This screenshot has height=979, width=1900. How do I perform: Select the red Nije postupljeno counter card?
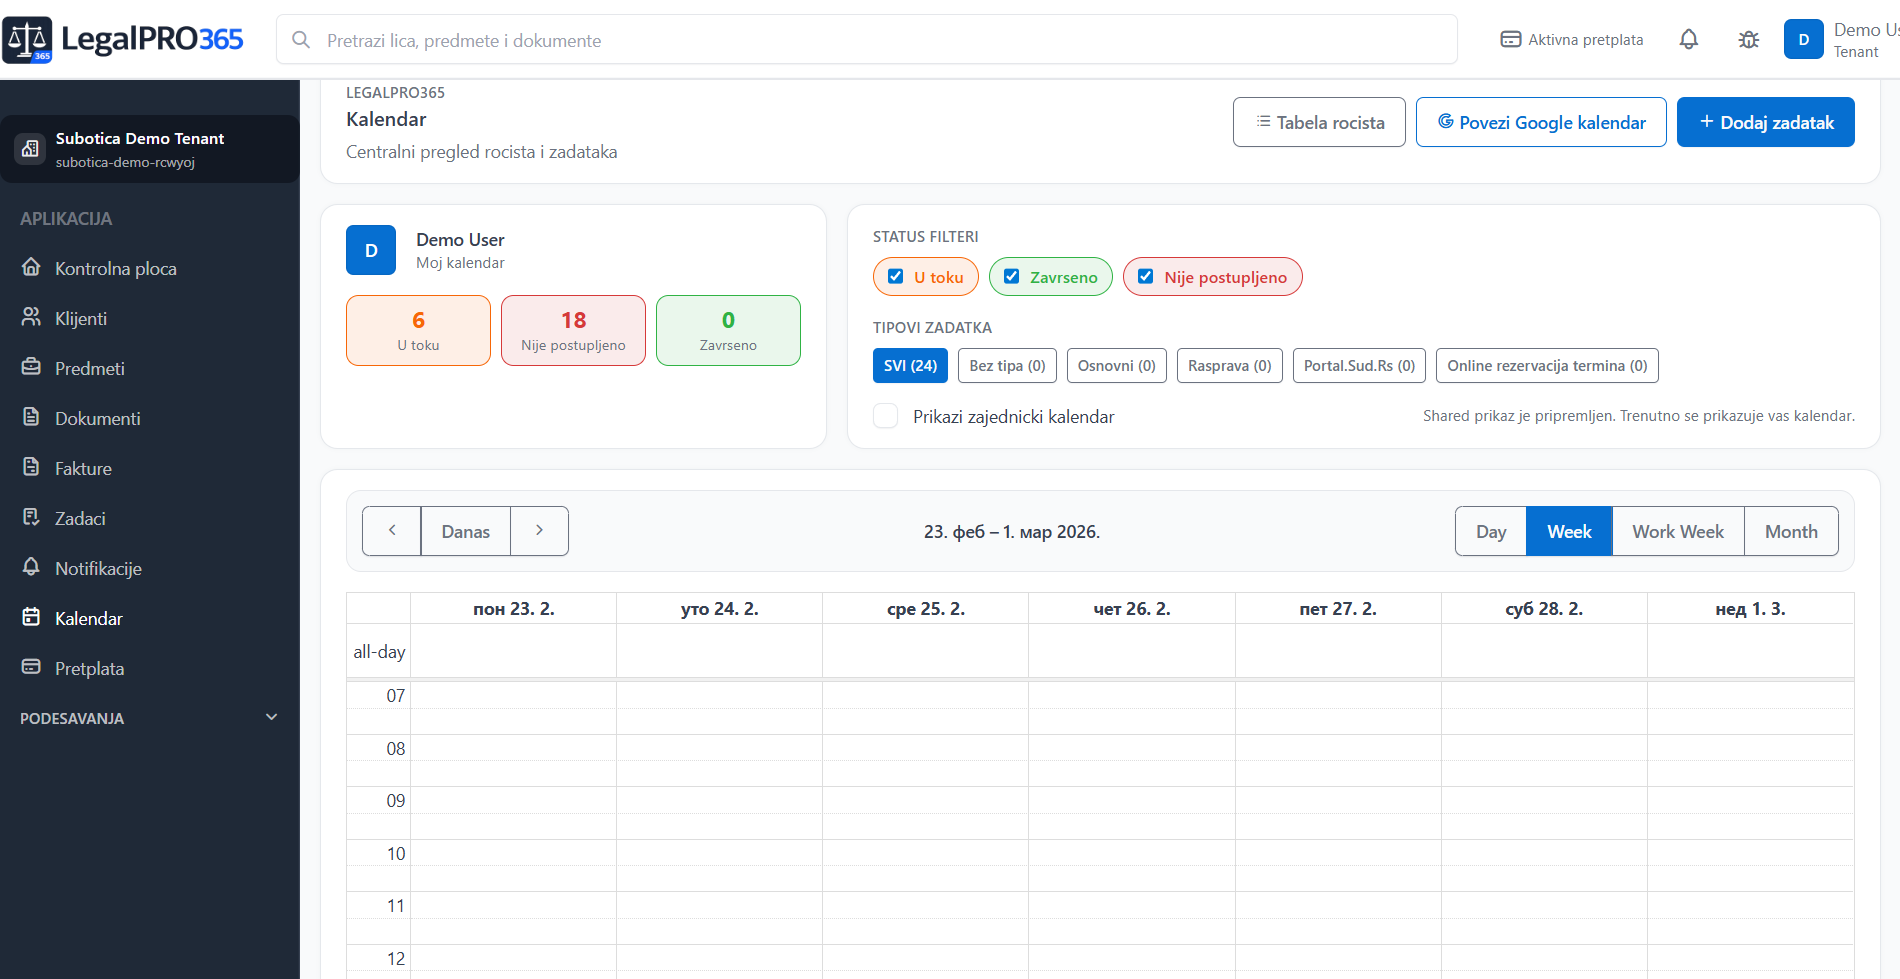point(573,330)
